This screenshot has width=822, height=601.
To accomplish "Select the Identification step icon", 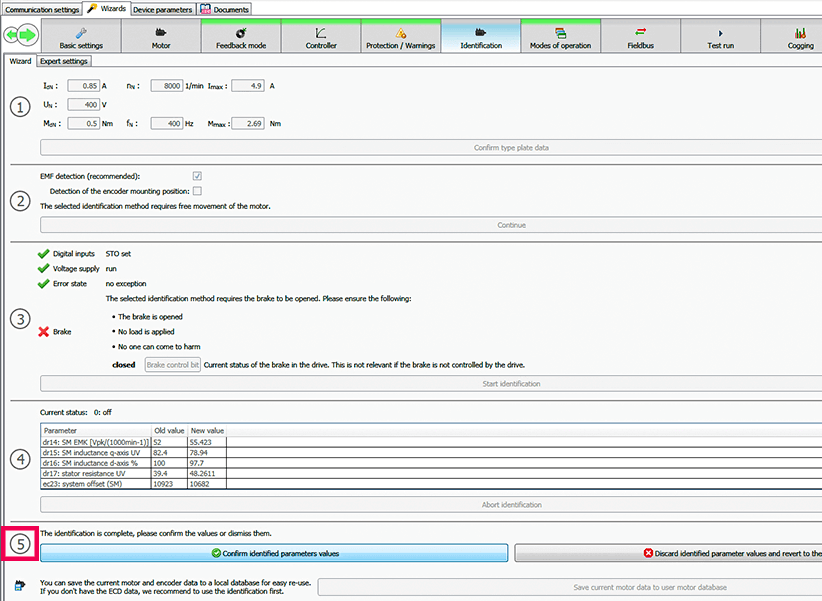I will click(x=481, y=33).
